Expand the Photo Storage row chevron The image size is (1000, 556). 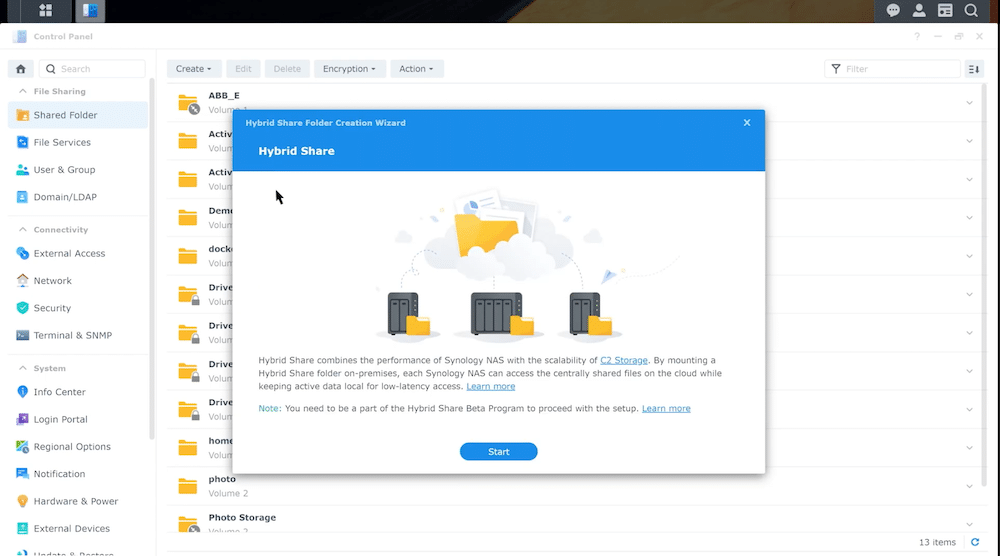pyautogui.click(x=969, y=524)
